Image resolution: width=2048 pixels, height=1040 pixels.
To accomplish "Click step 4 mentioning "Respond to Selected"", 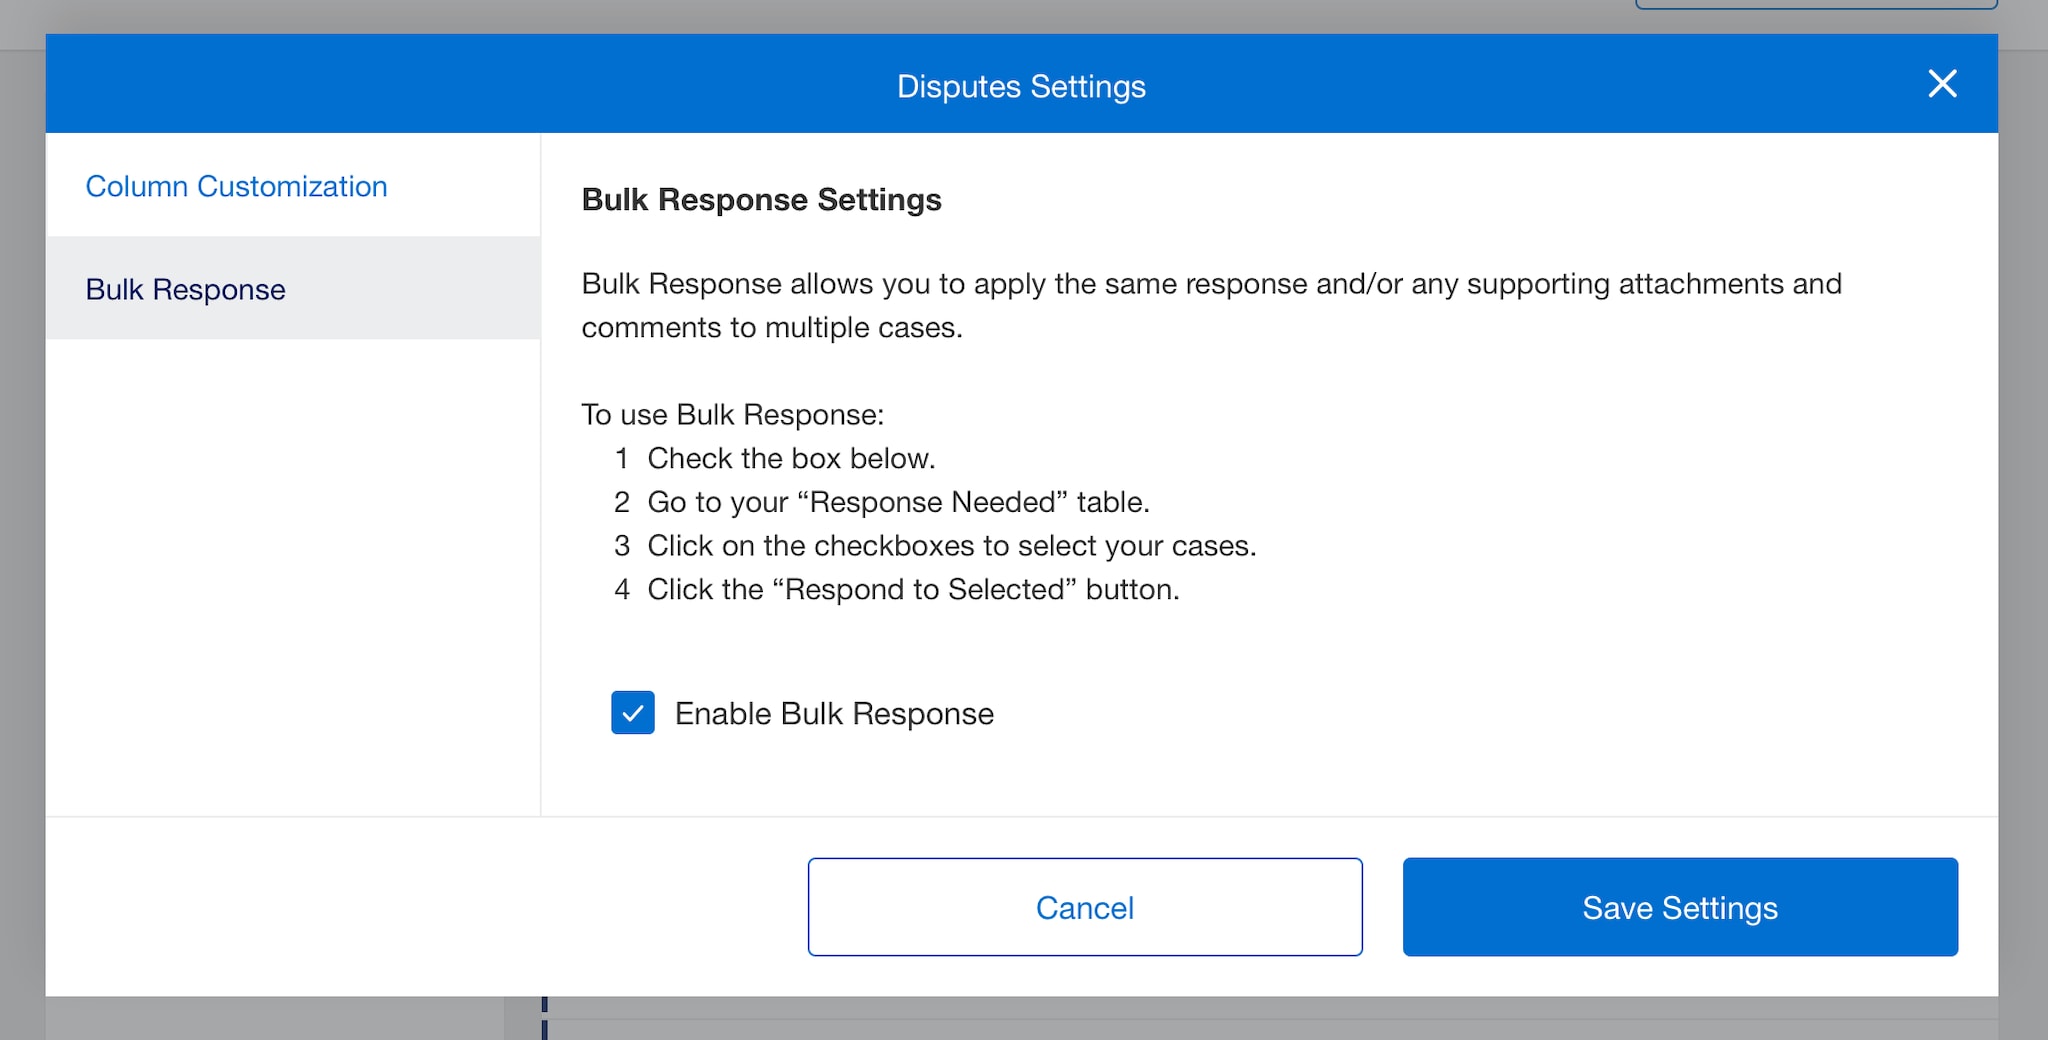I will [913, 590].
